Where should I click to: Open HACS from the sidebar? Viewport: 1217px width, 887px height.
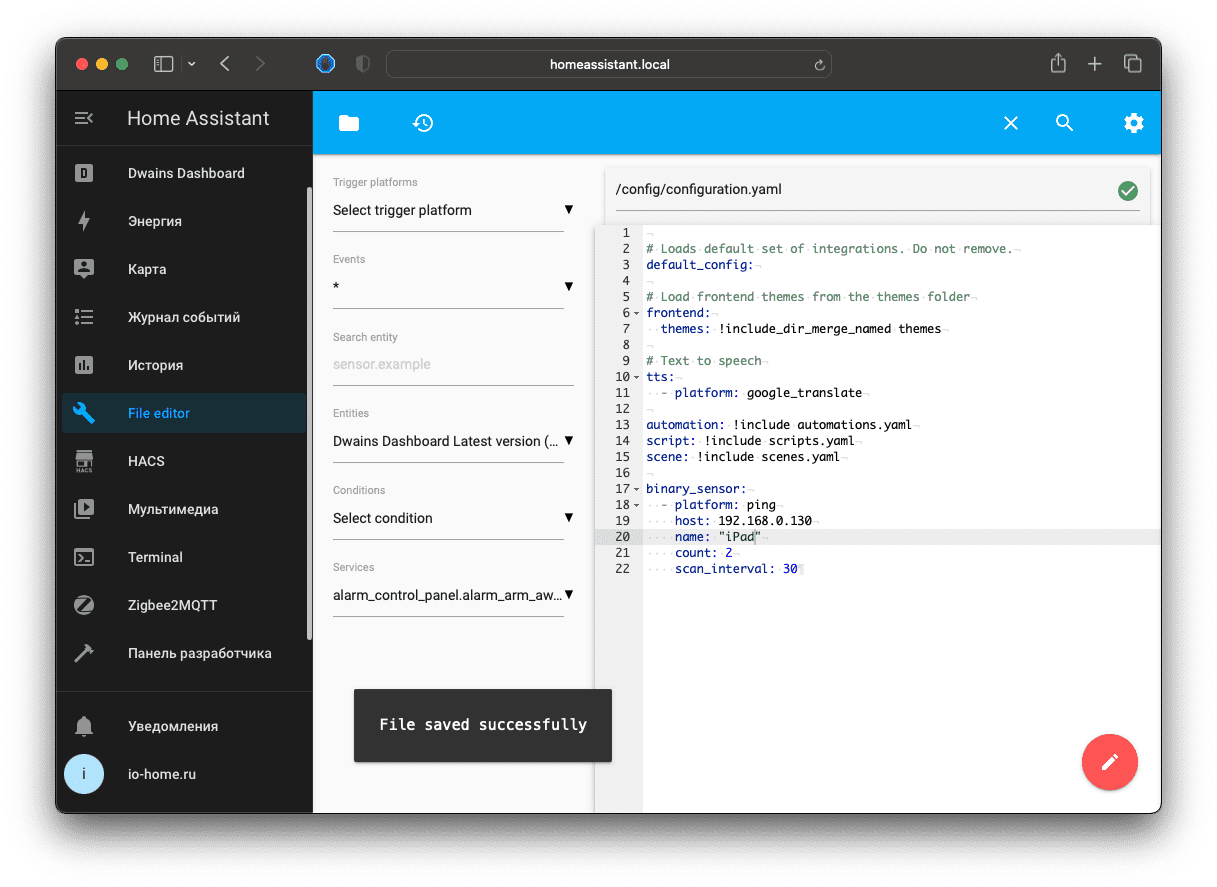point(146,461)
